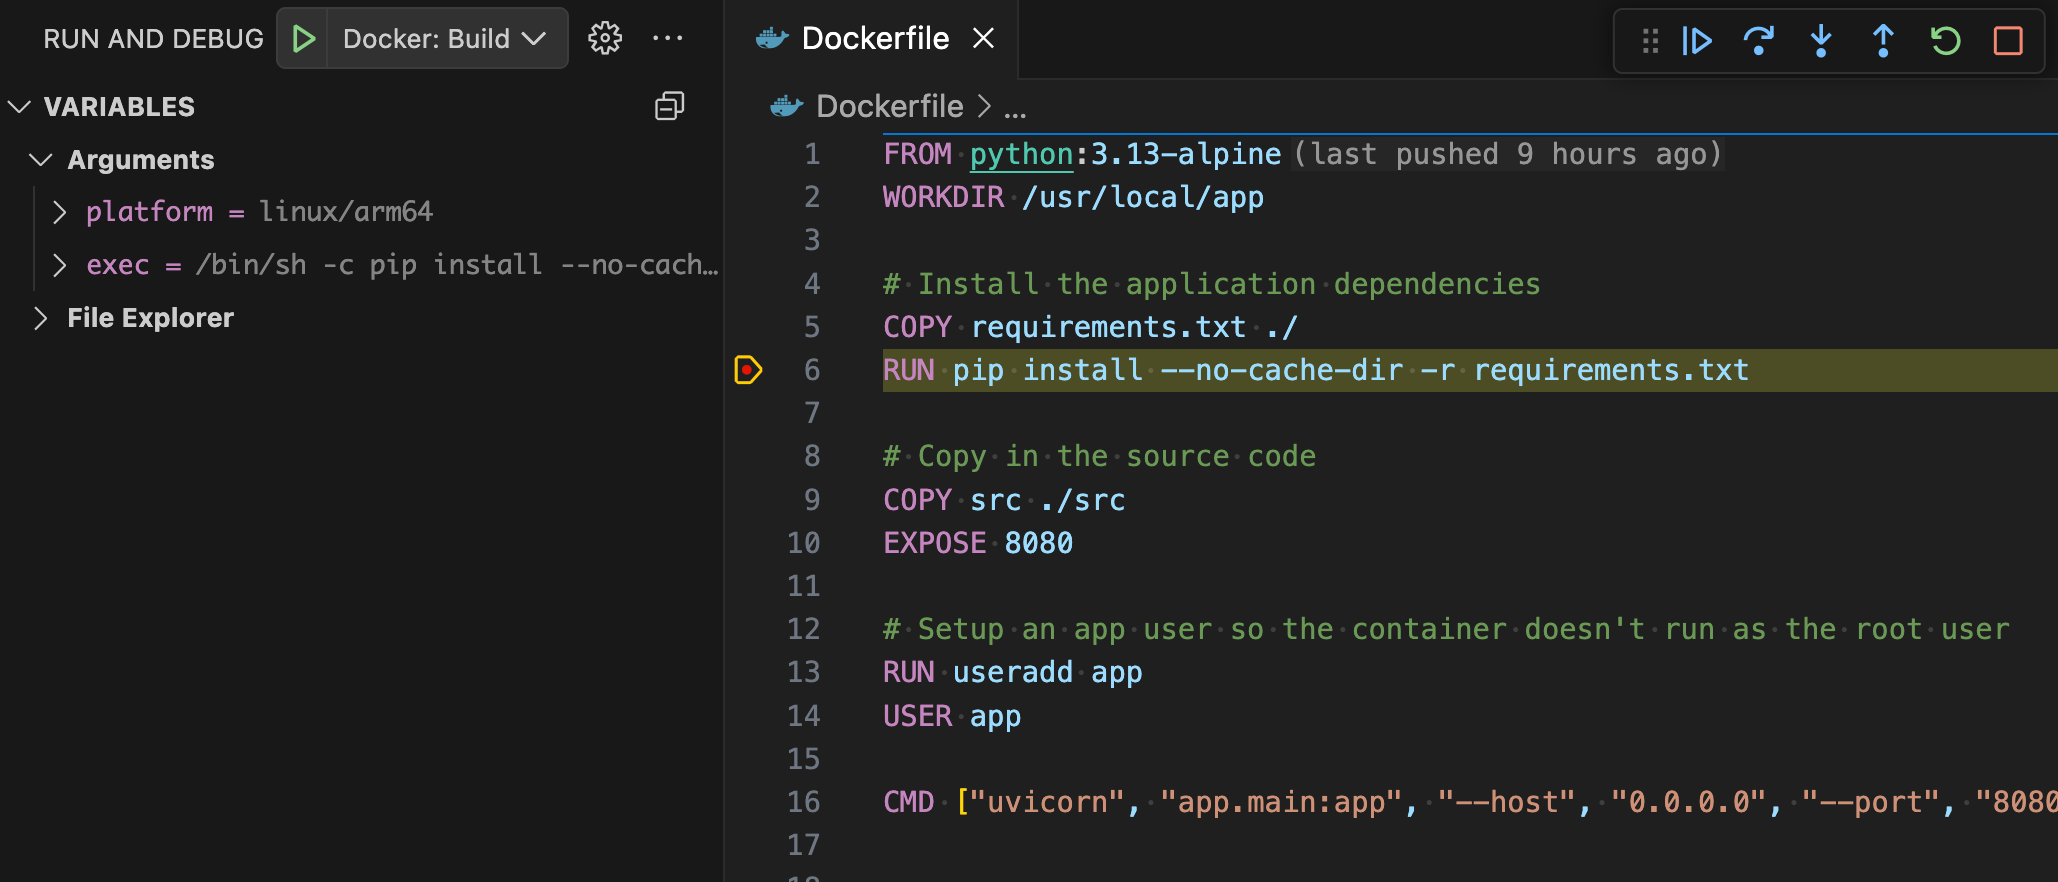
Task: Stop the debugging session
Action: point(2007,41)
